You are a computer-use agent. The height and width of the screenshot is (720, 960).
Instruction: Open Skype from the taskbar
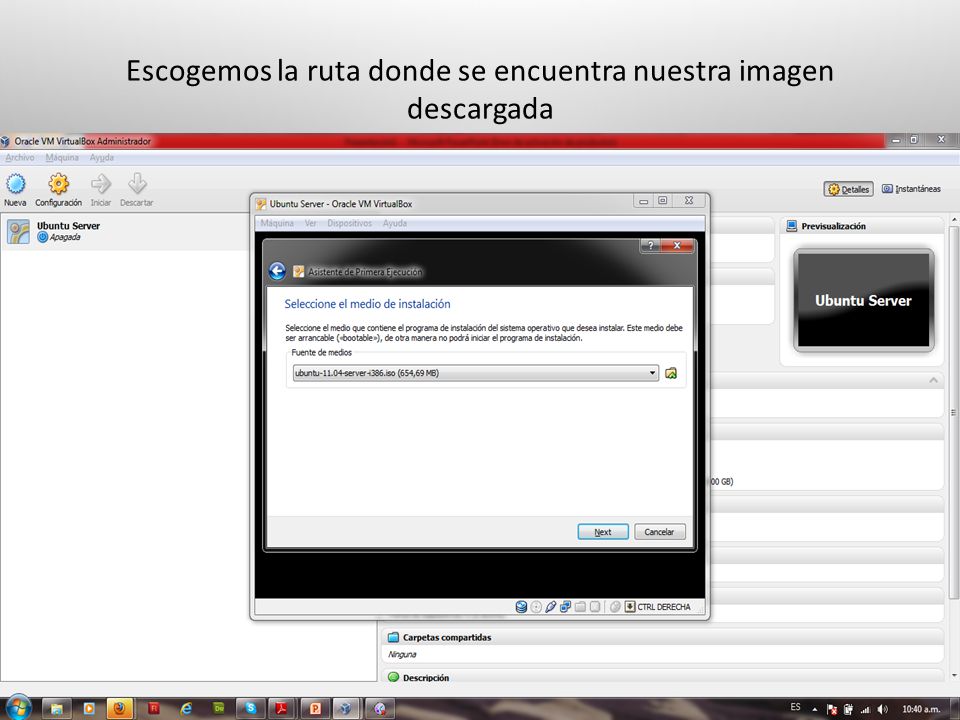250,708
